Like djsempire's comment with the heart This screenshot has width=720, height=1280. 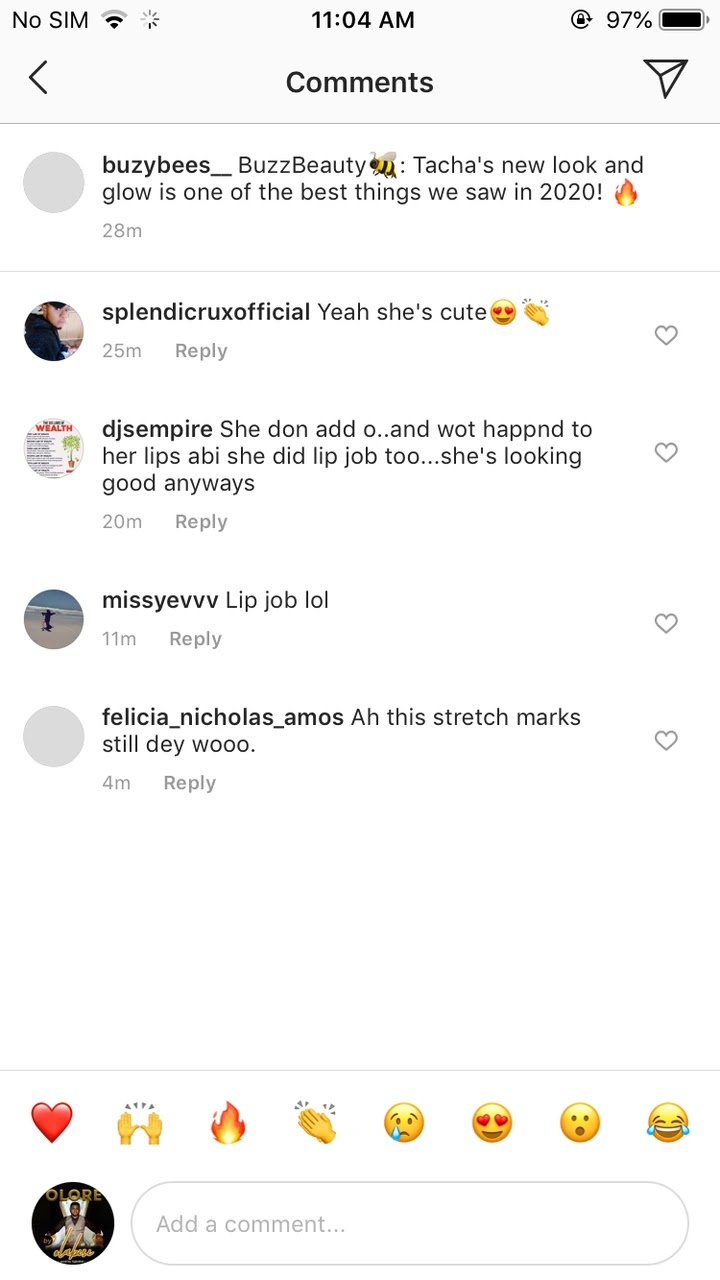point(666,453)
